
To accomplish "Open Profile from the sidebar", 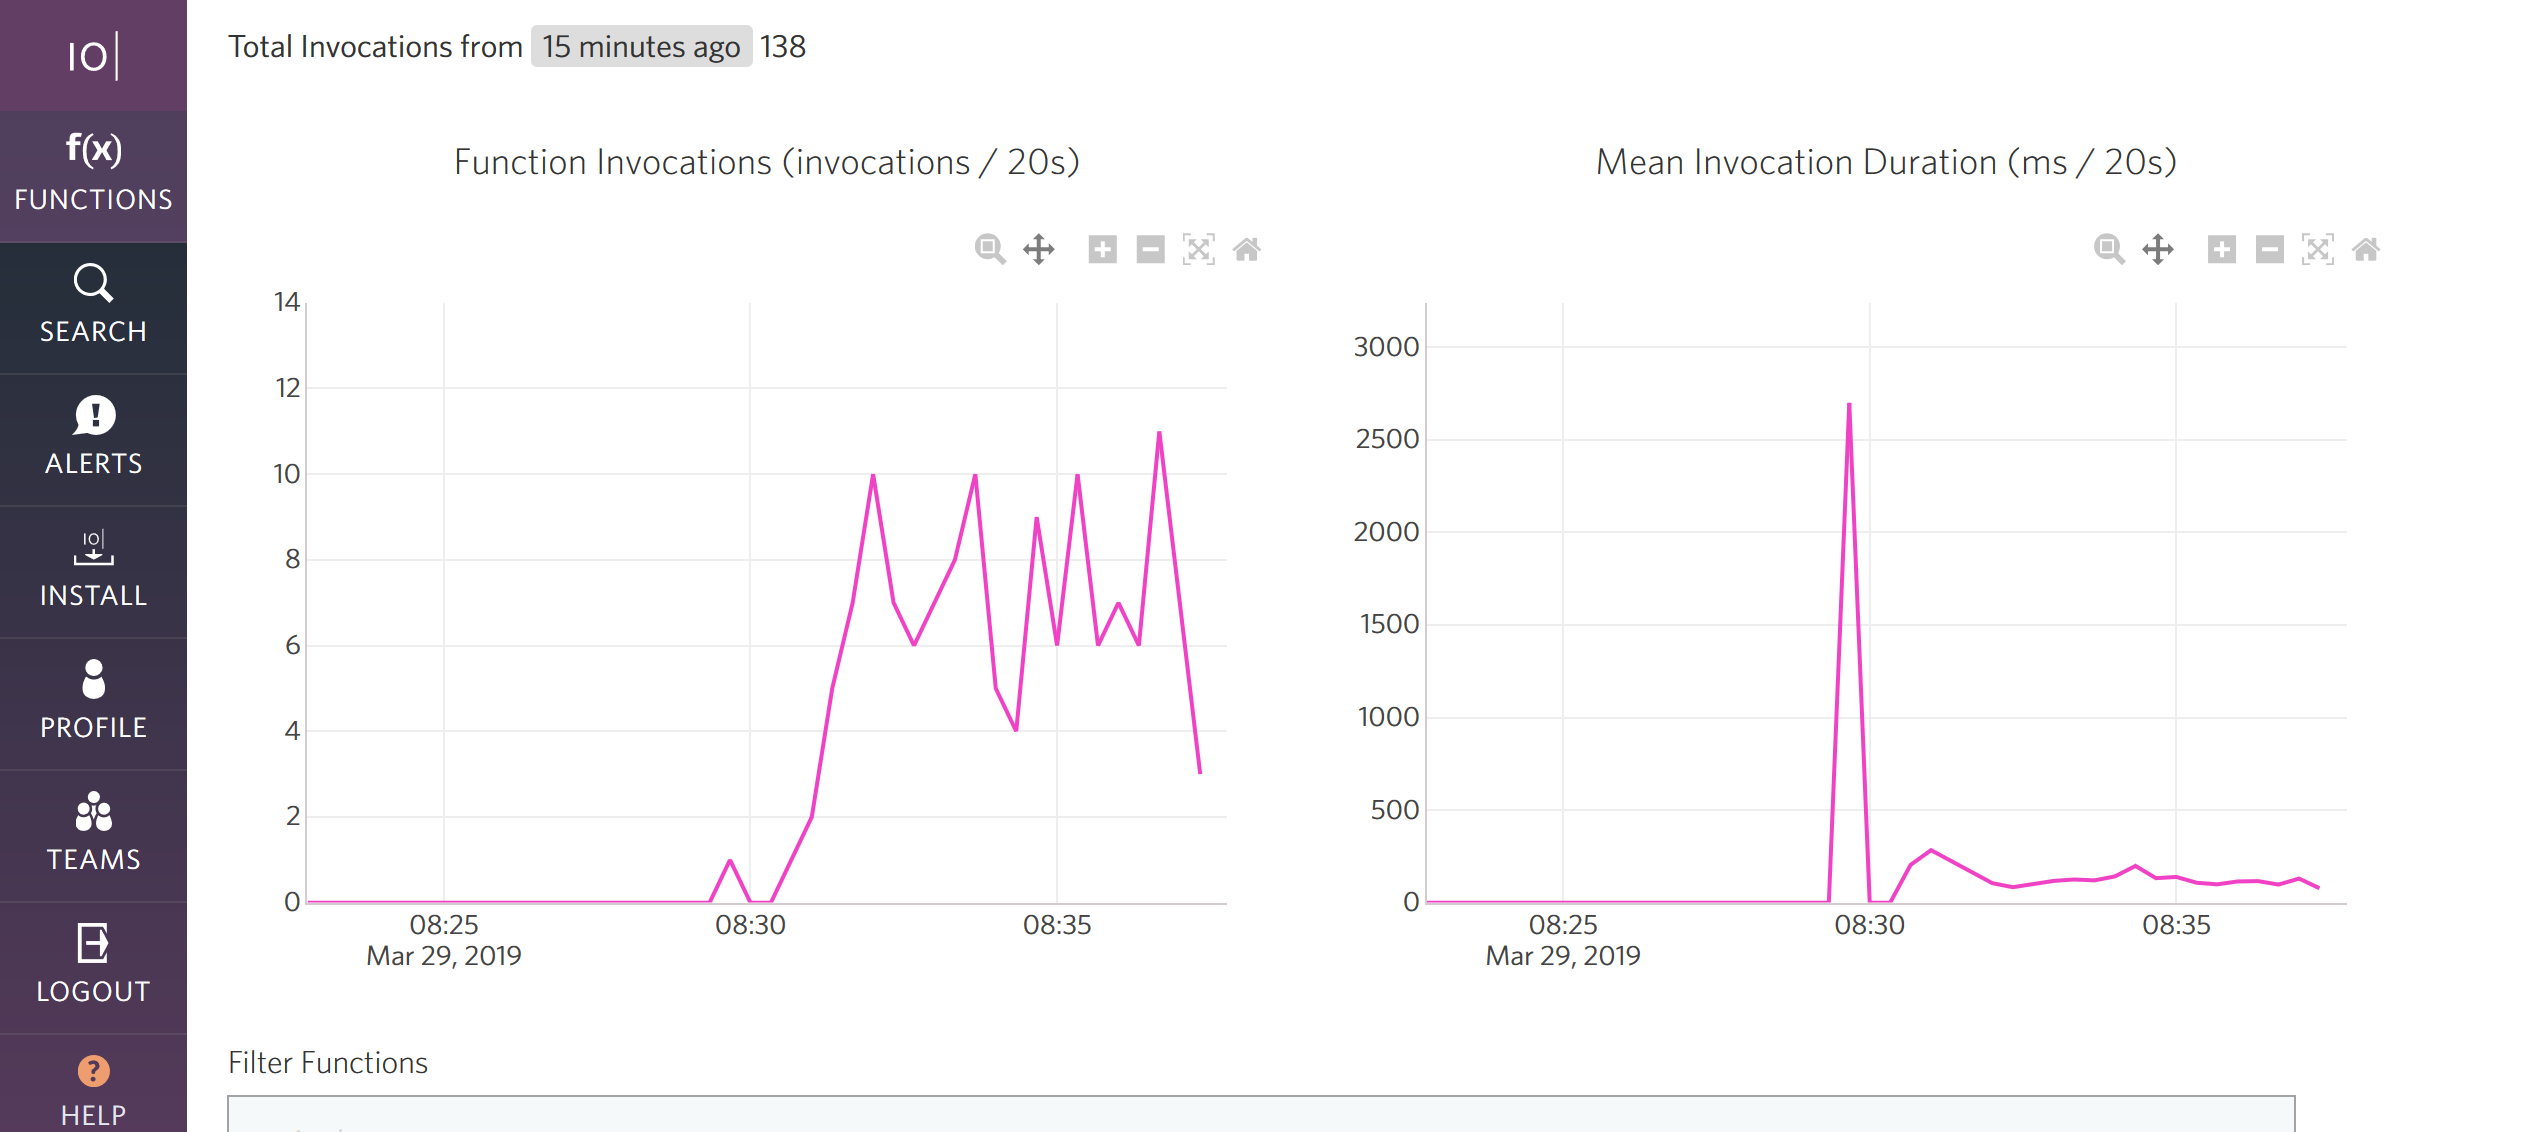I will (93, 704).
